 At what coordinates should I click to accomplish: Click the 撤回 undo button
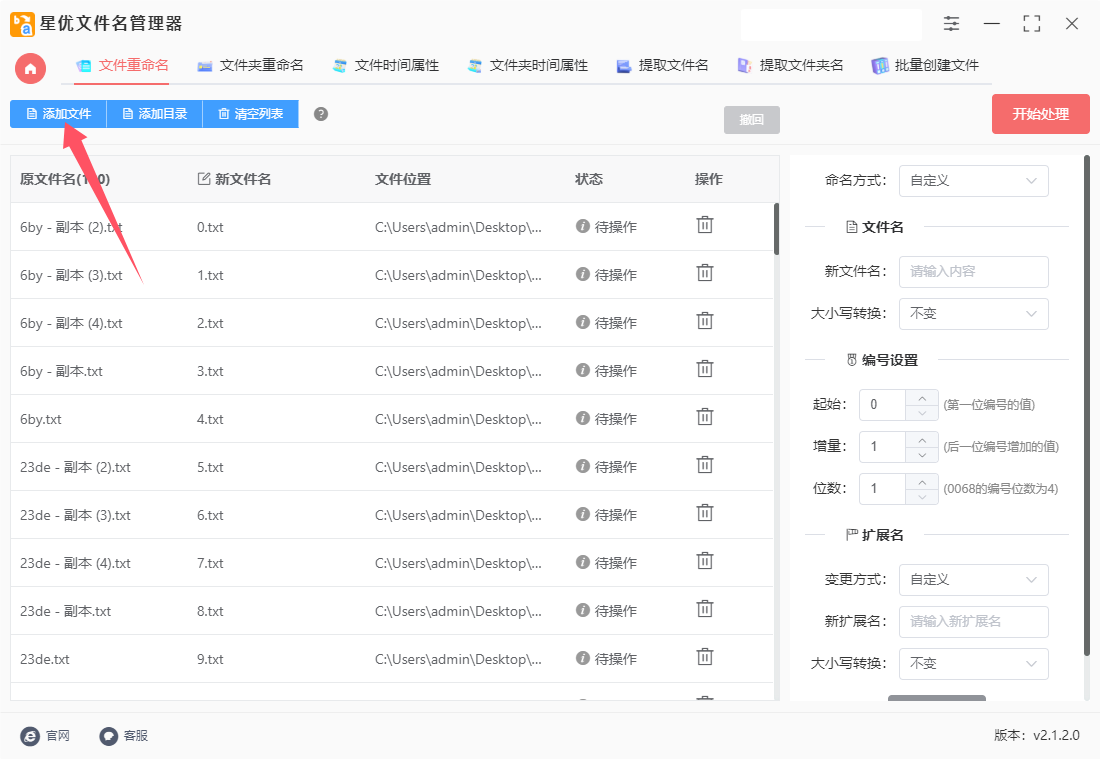coord(751,120)
